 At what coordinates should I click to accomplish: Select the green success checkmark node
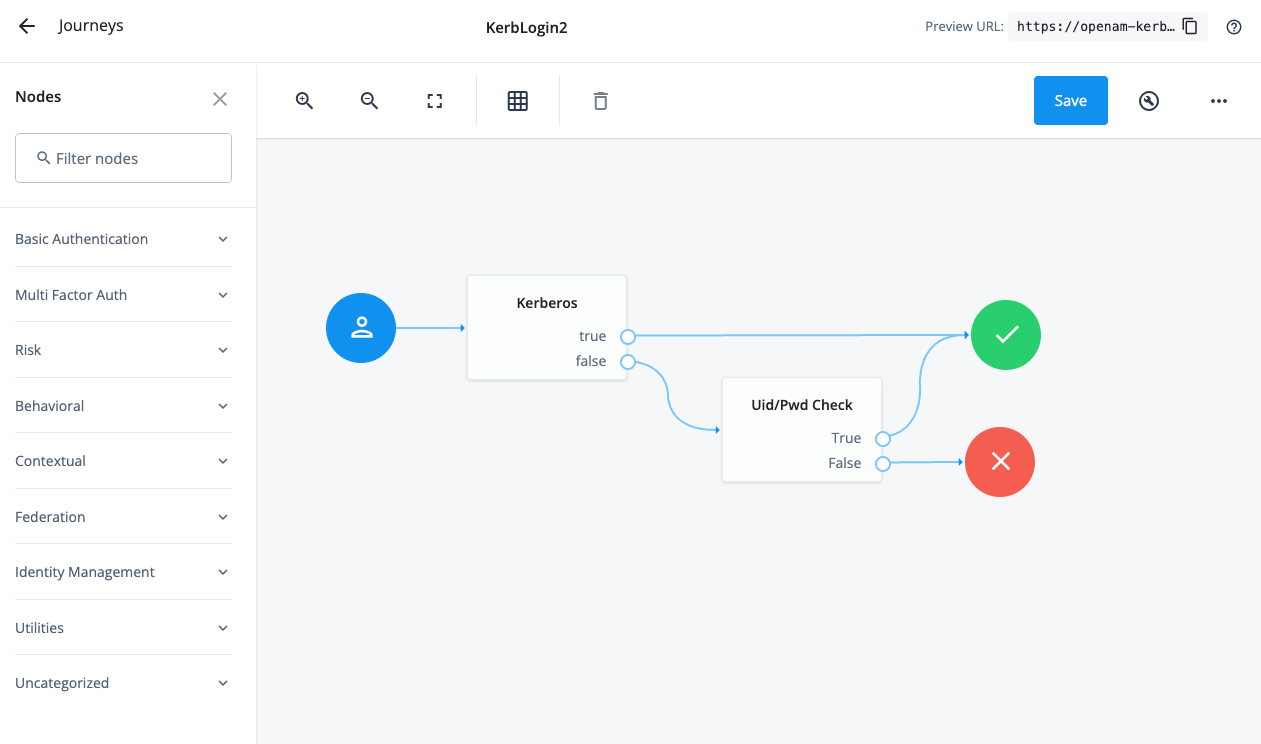(1006, 335)
